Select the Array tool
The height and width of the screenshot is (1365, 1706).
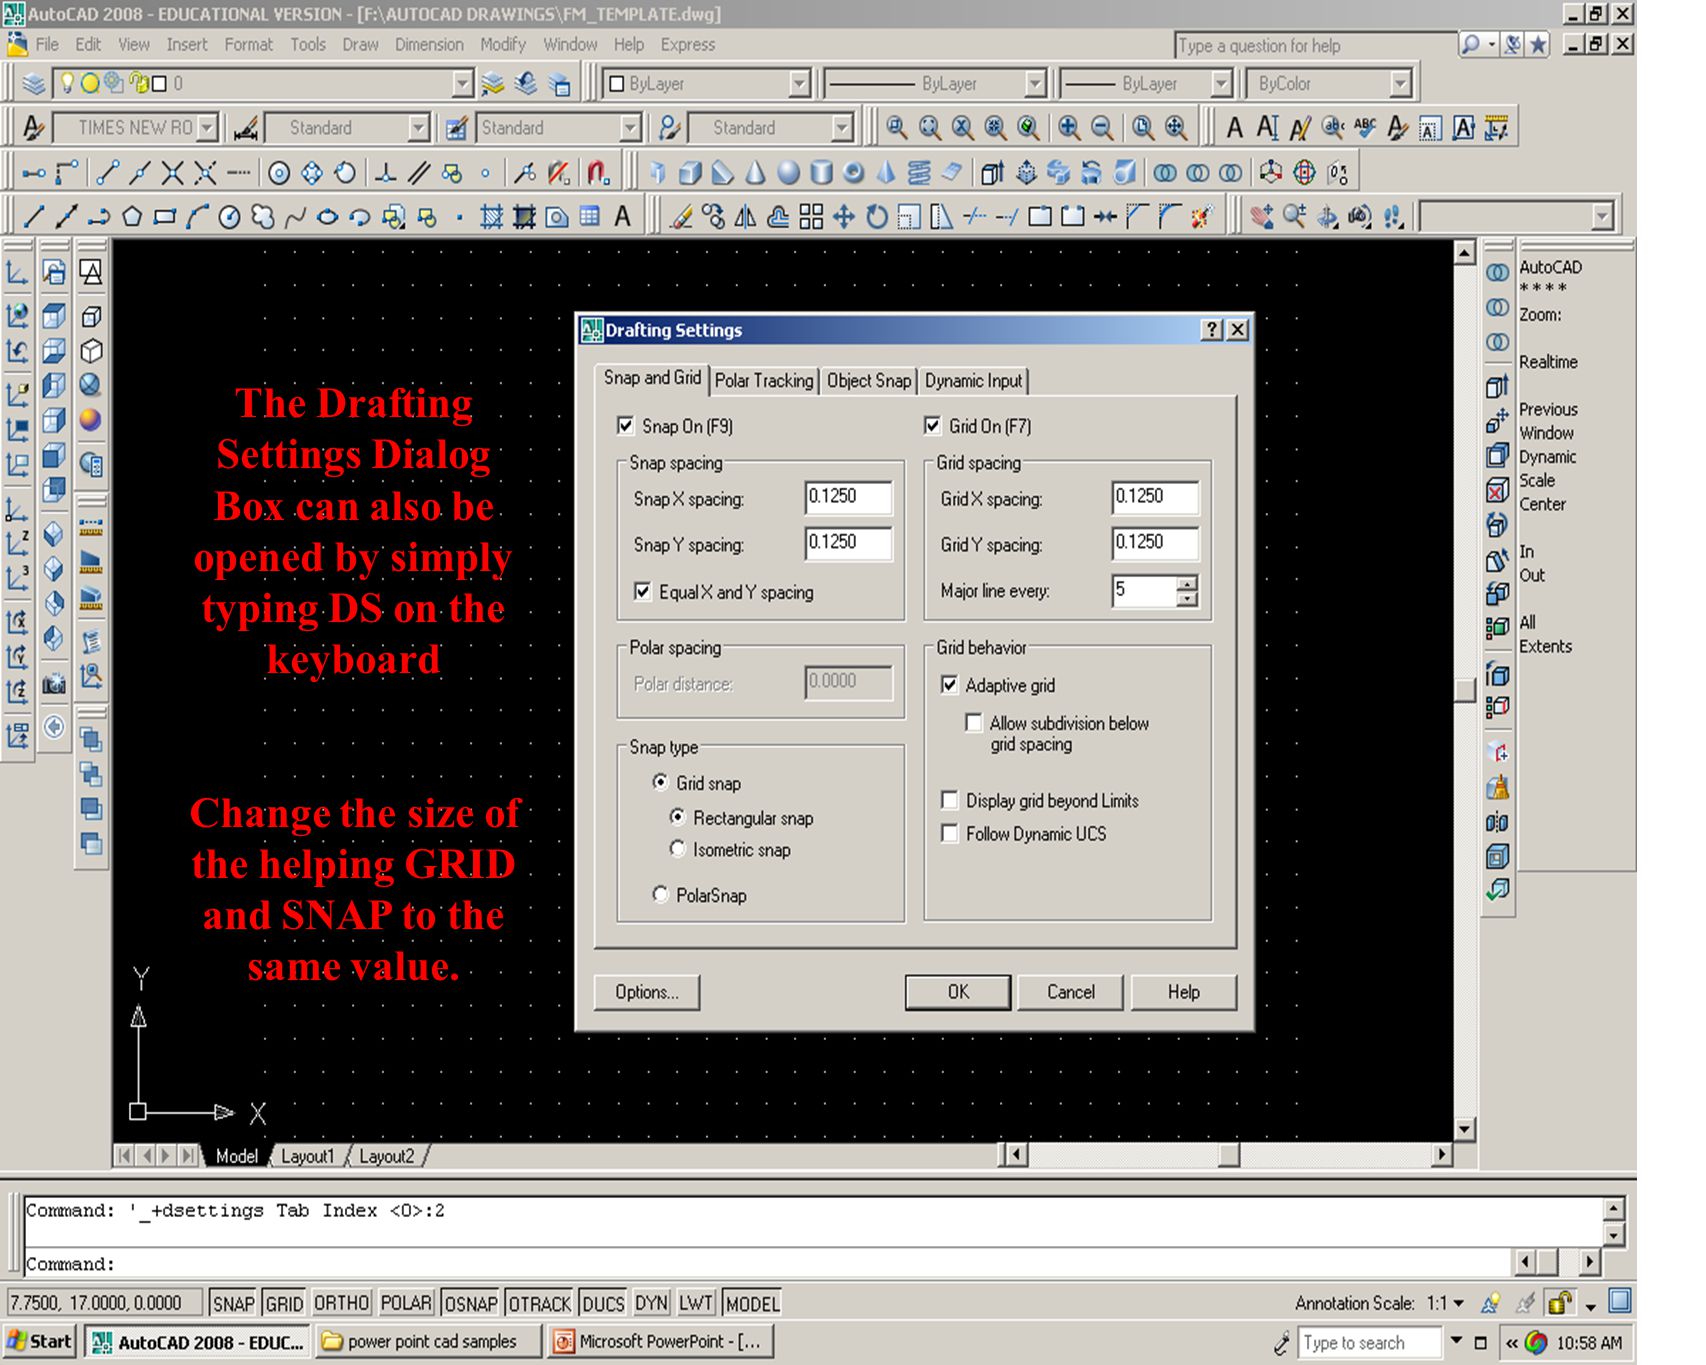point(811,217)
